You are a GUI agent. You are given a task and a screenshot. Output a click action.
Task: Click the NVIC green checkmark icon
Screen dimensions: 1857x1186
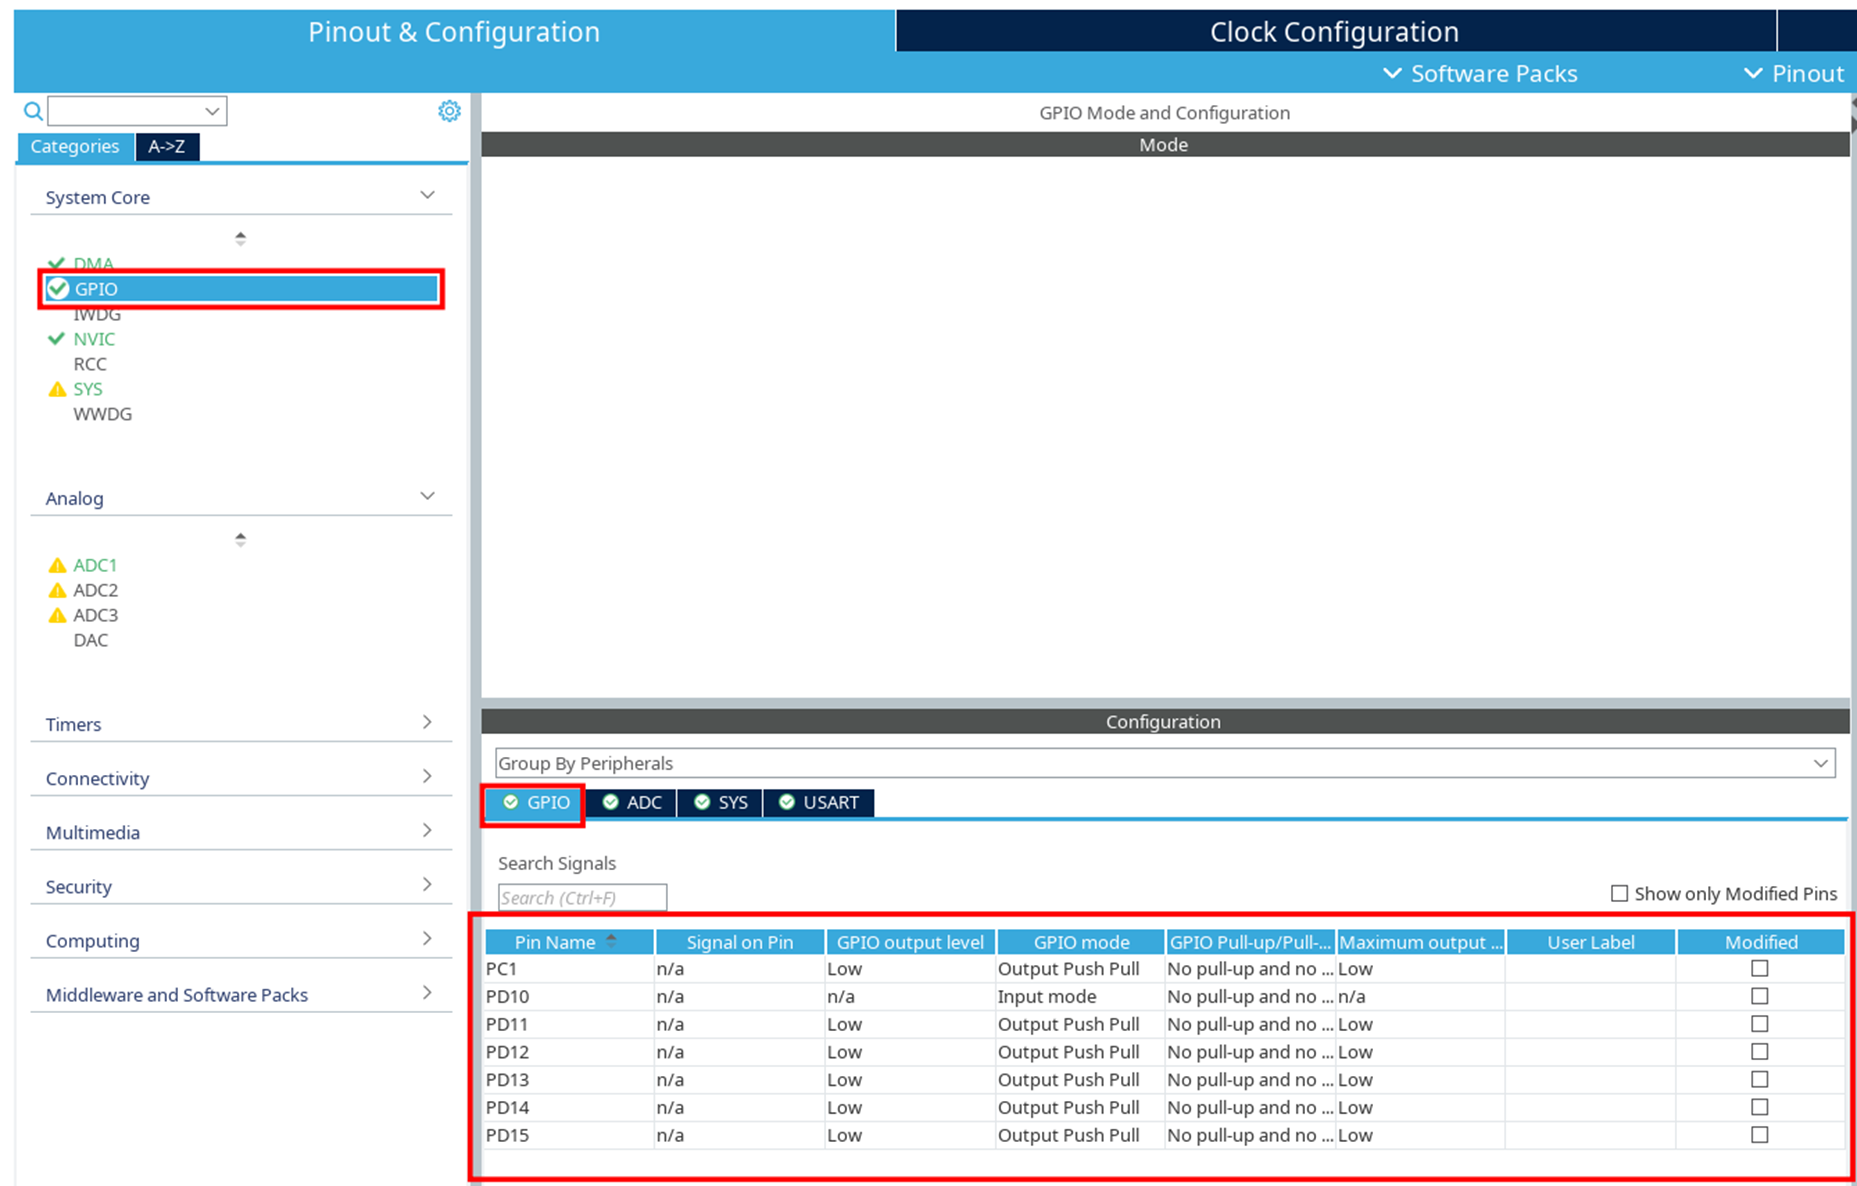pos(57,339)
